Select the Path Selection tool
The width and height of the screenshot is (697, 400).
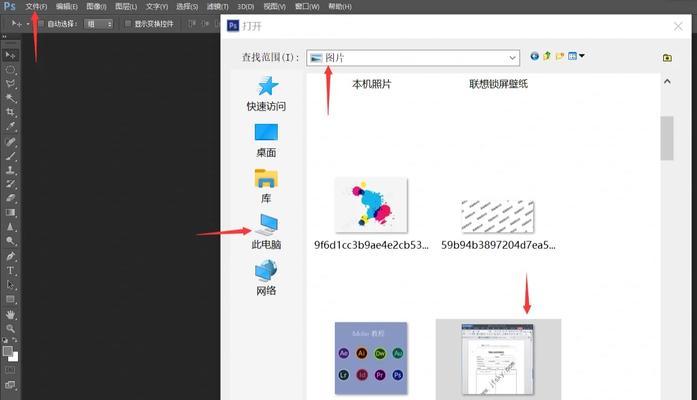(10, 285)
